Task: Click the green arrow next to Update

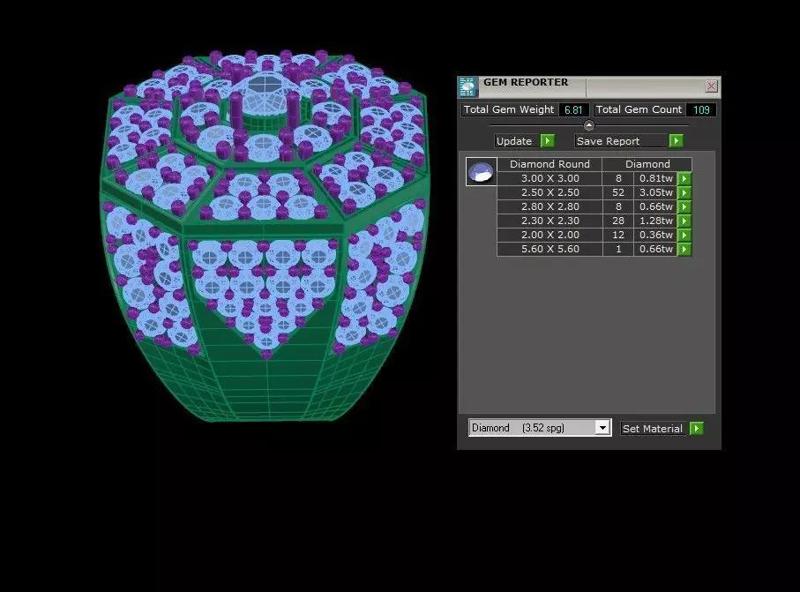Action: point(547,141)
